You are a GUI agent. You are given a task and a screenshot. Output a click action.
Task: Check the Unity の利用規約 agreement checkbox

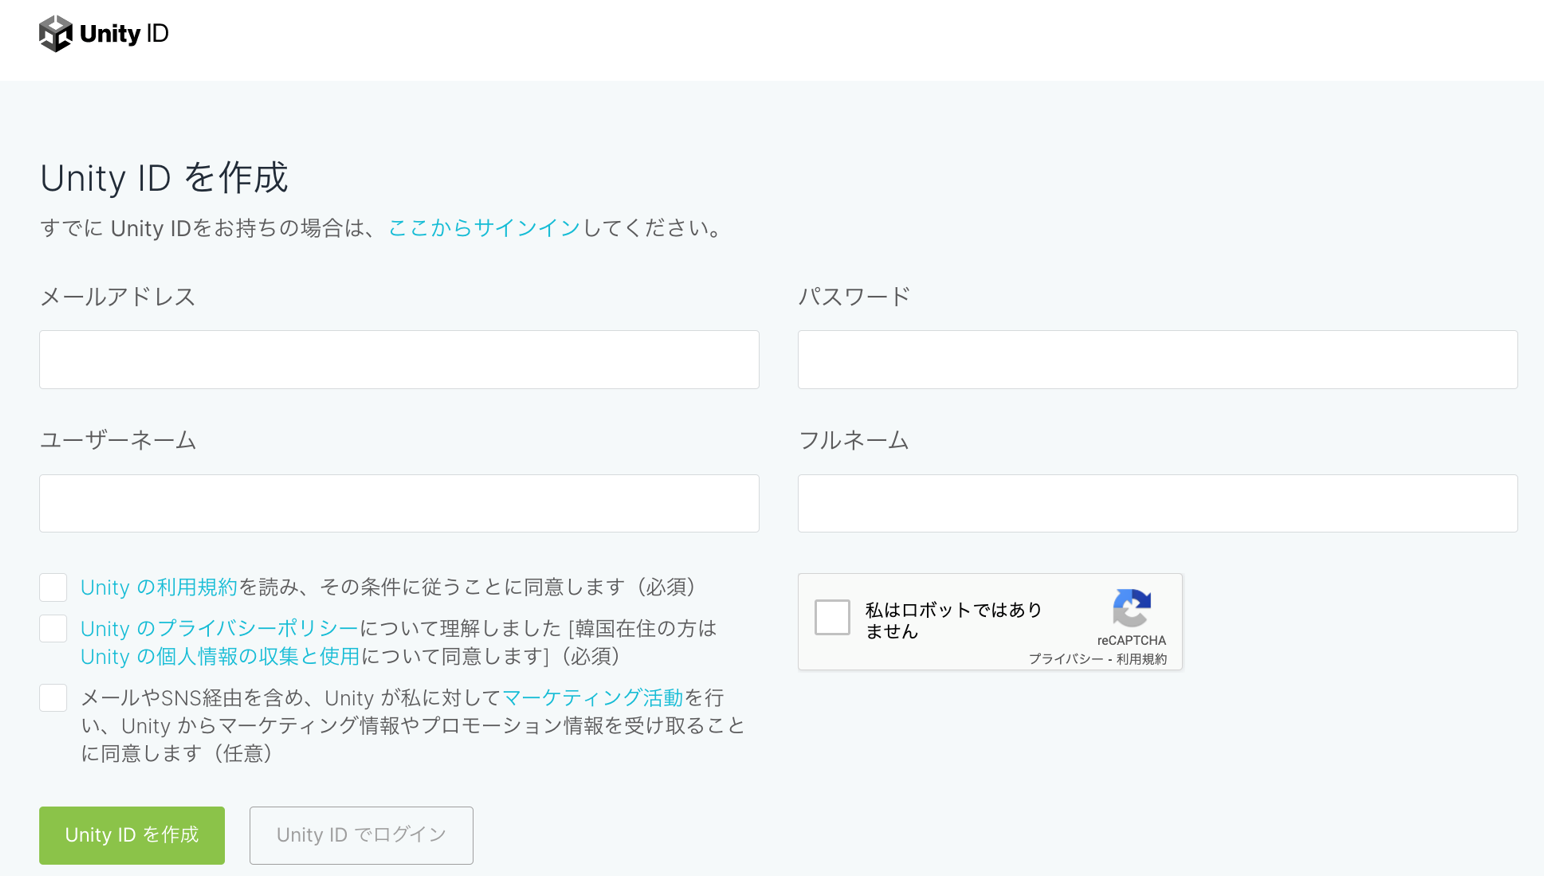pyautogui.click(x=53, y=587)
